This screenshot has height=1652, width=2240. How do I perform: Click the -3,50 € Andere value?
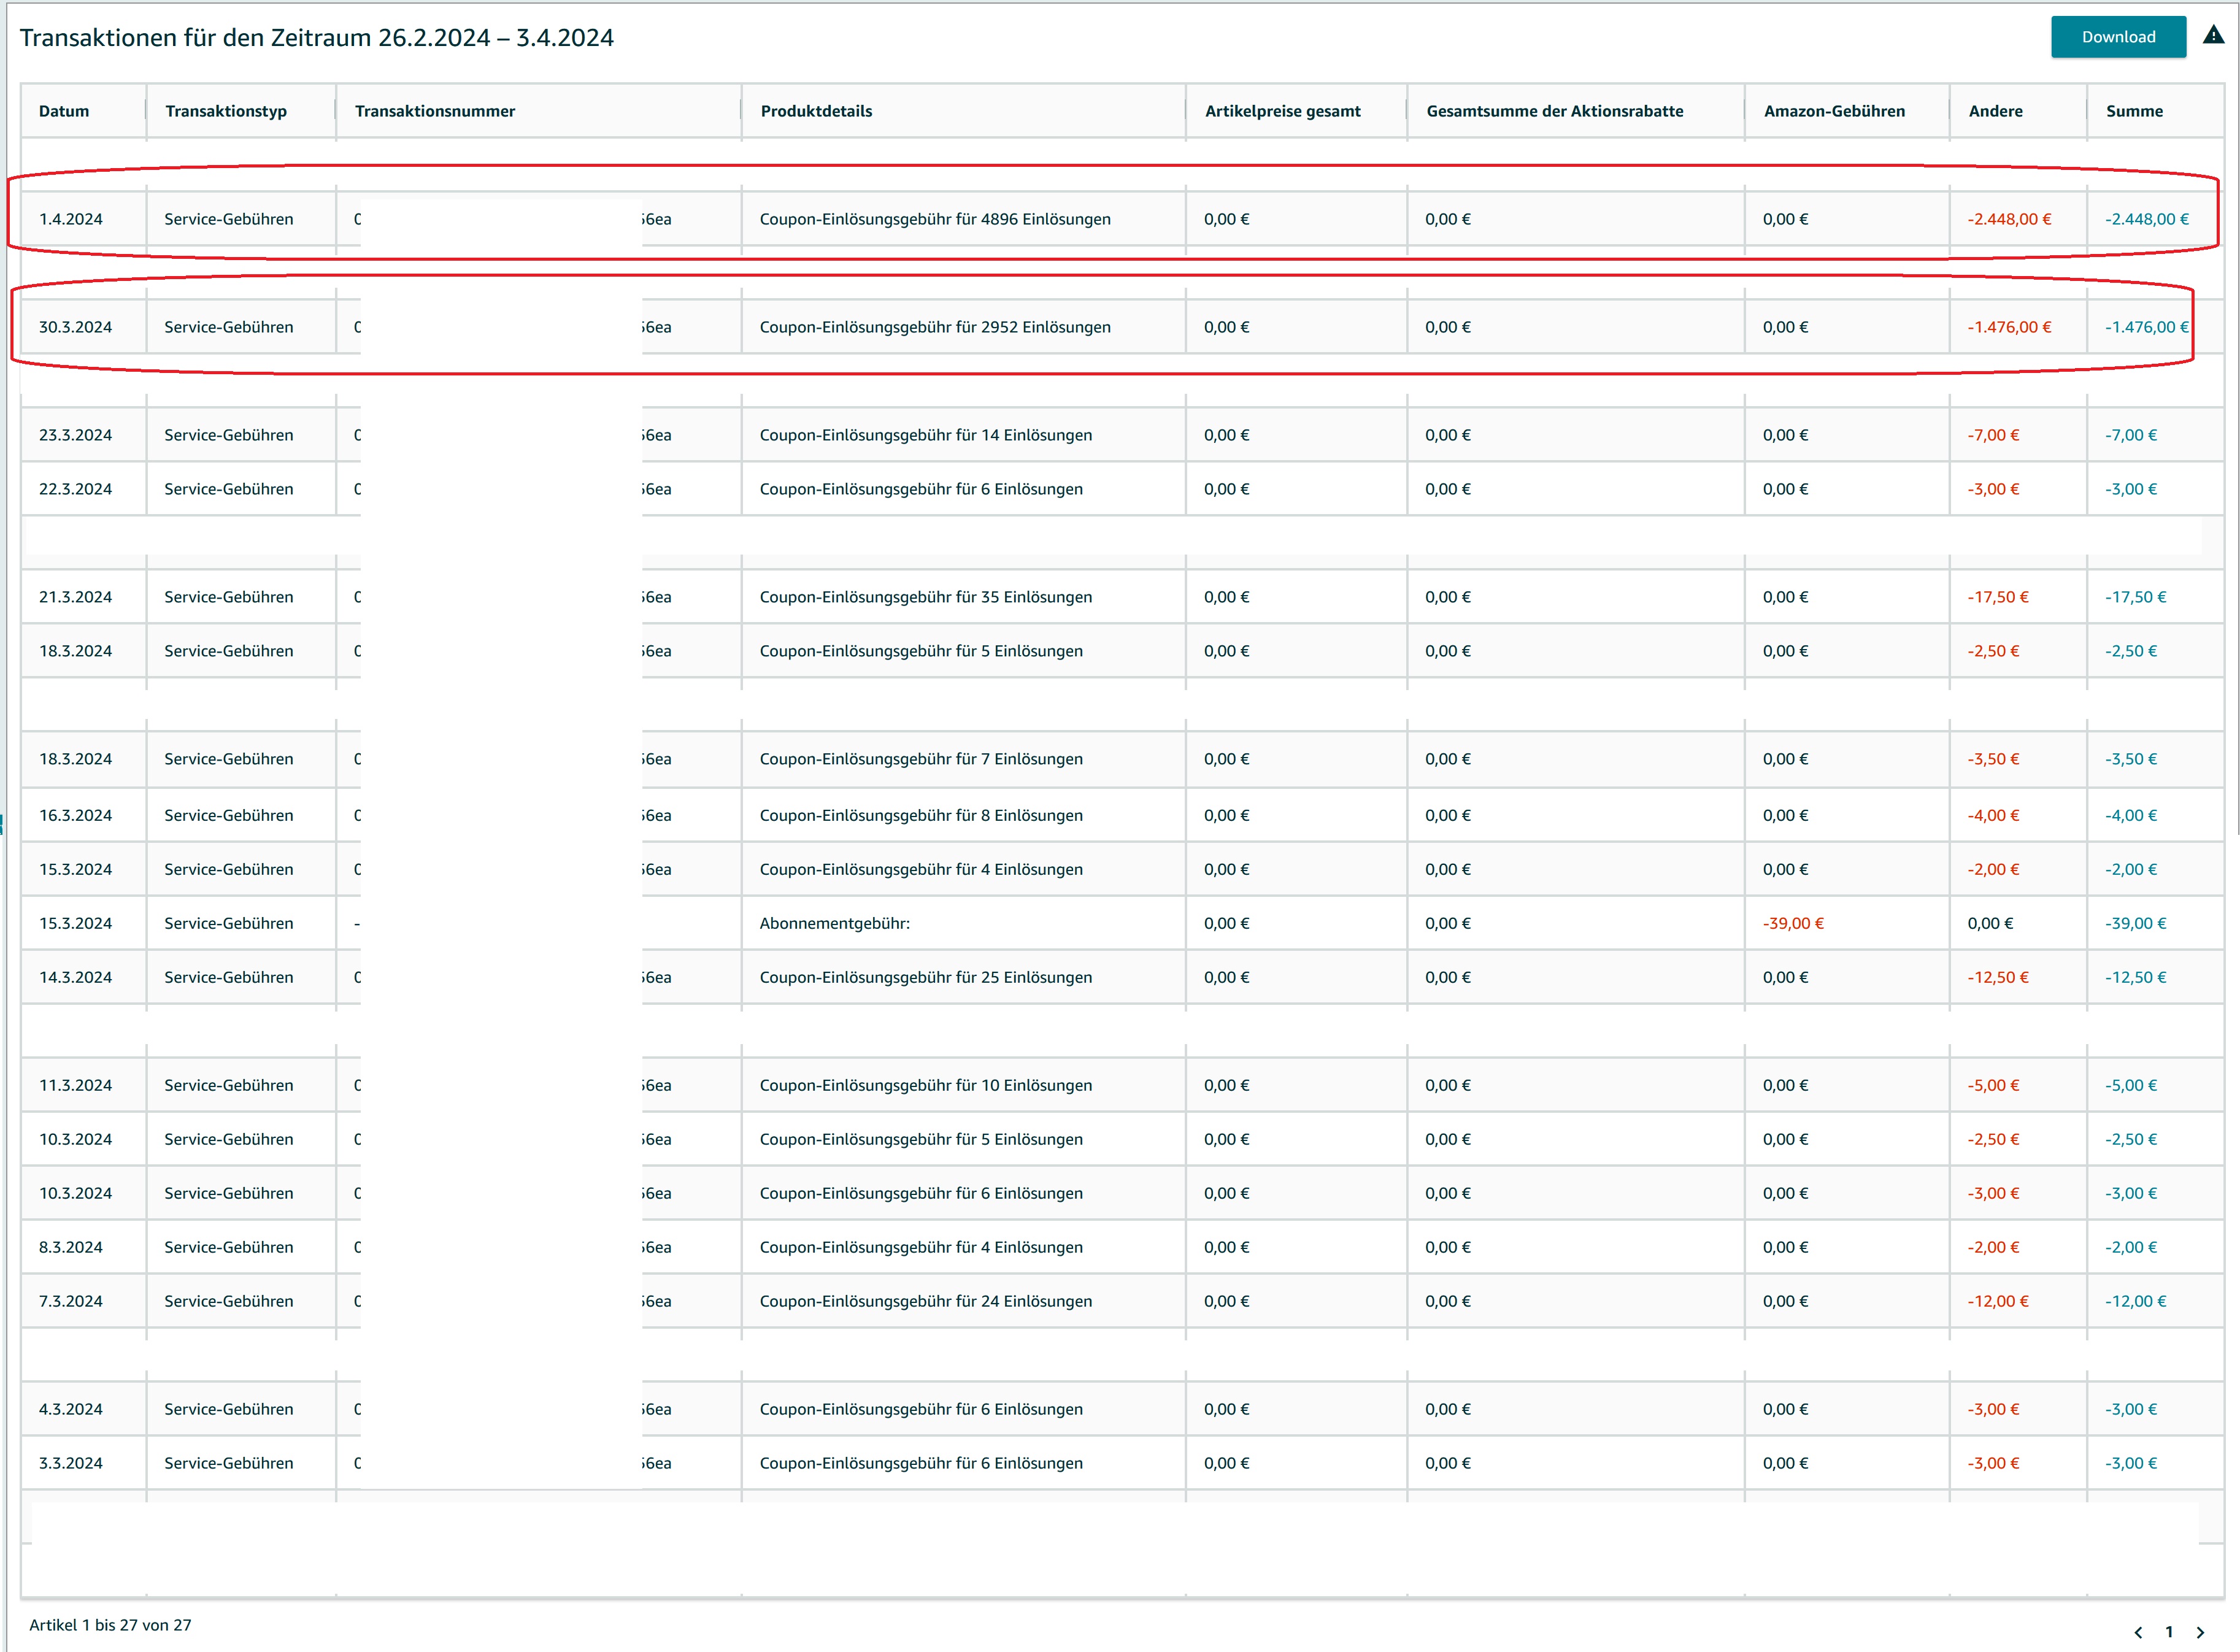coord(1993,759)
